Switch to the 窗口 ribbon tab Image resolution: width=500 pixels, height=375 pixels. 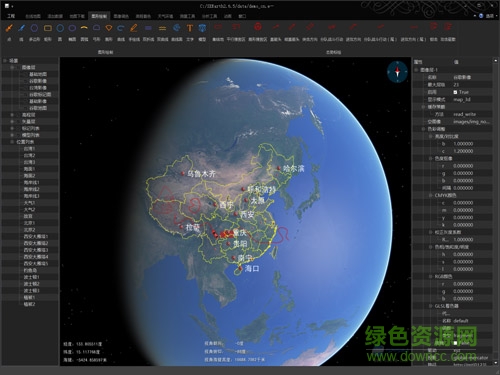point(242,16)
